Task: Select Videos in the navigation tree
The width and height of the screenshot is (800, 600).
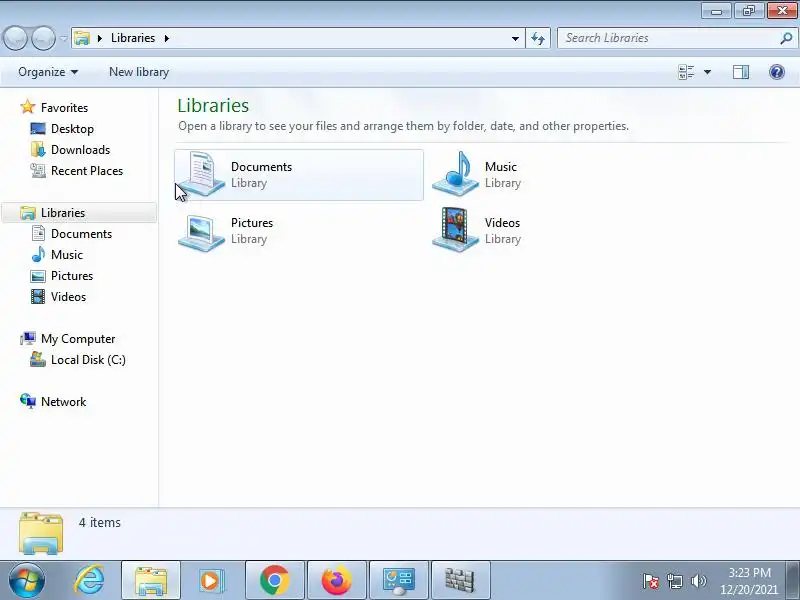Action: 68,296
